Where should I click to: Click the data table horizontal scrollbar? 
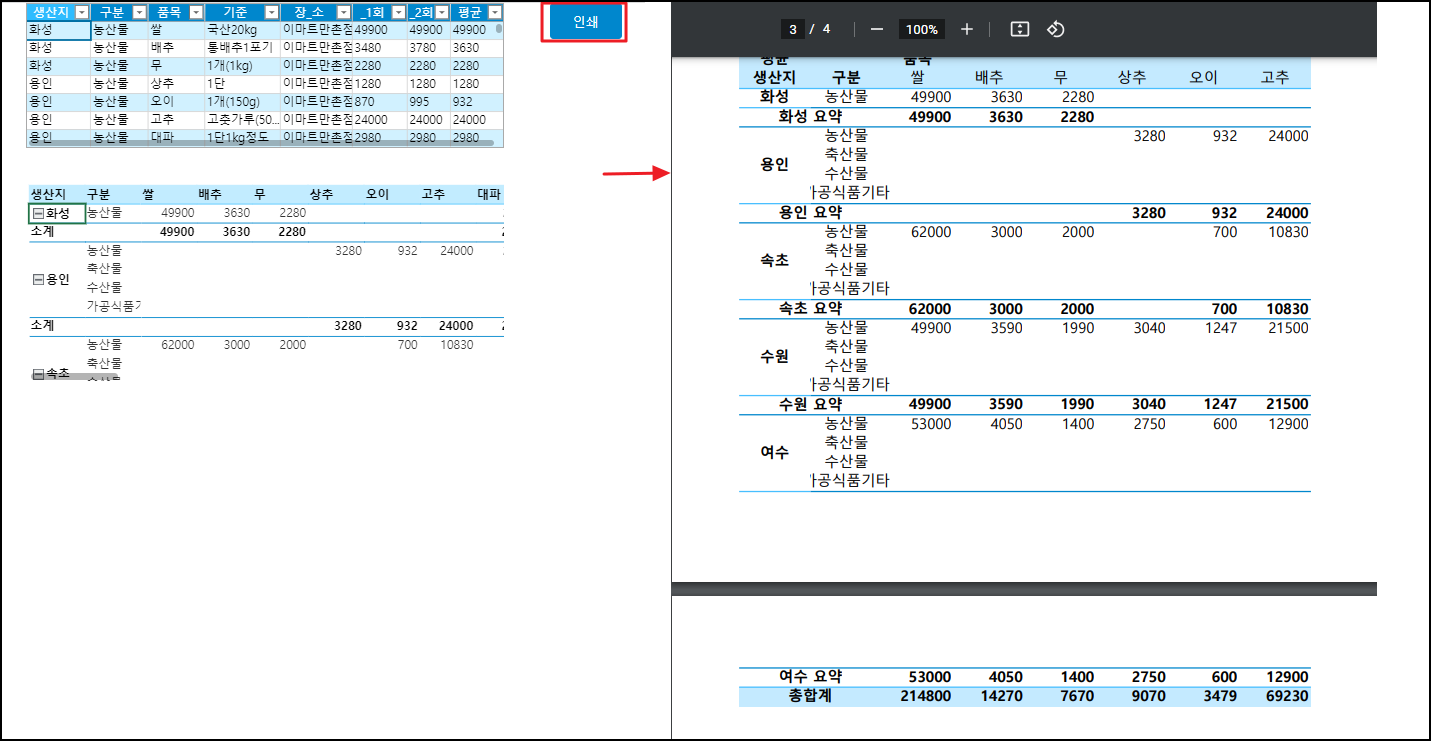point(260,144)
